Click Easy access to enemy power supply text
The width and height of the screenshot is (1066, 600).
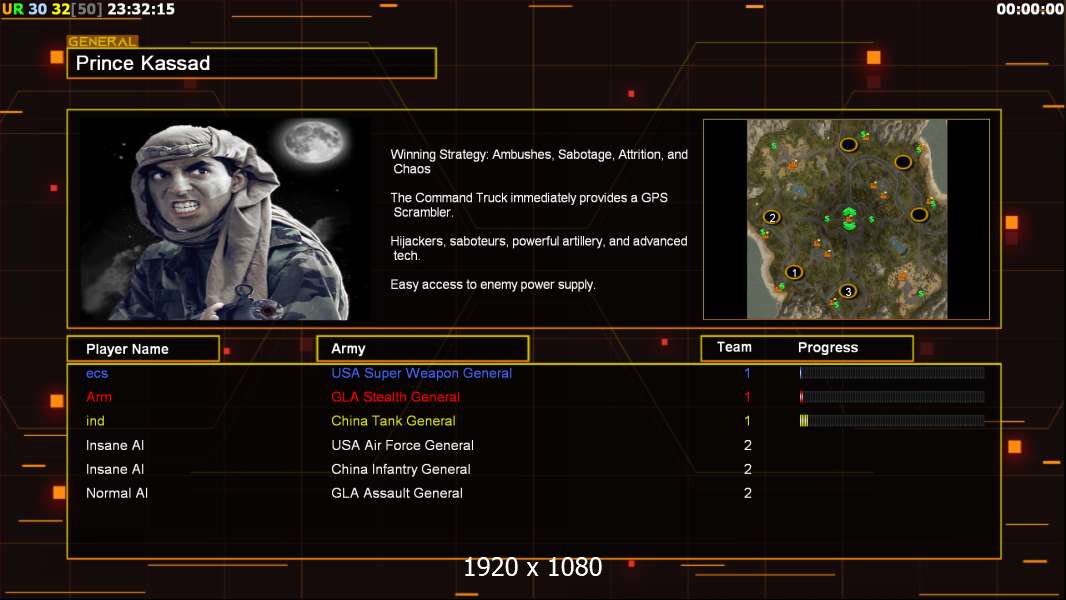pos(493,285)
